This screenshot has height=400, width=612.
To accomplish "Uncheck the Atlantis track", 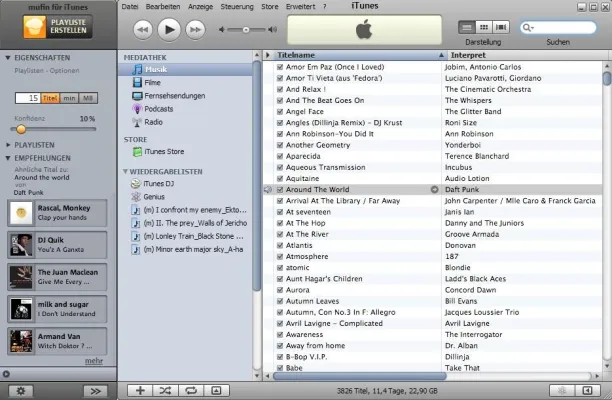I will 280,245.
